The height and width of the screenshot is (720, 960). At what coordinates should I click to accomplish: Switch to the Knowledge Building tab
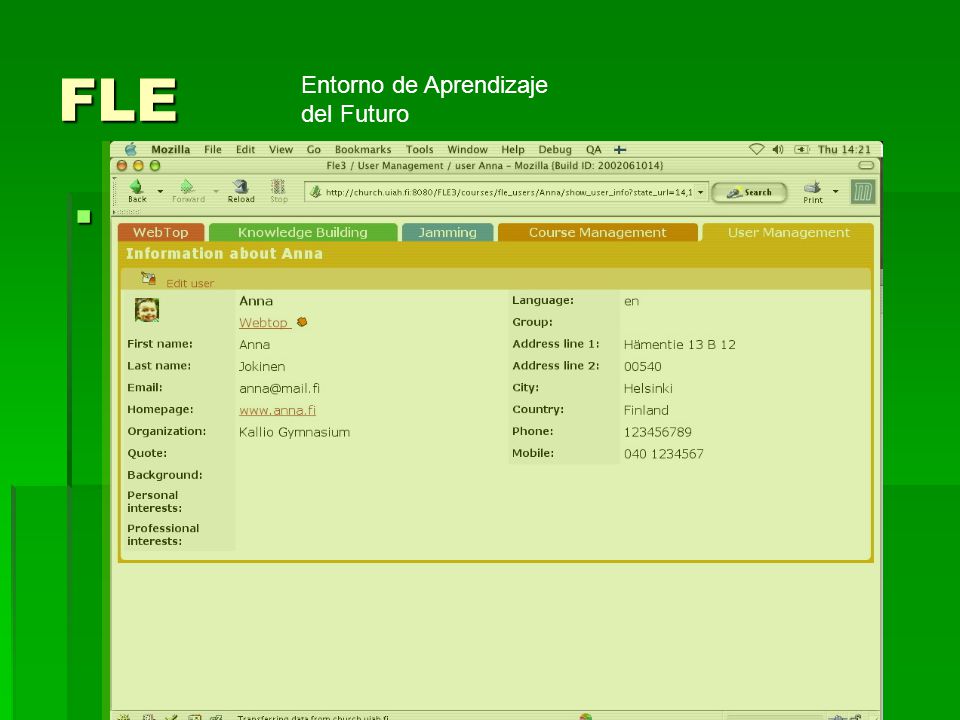(x=303, y=233)
